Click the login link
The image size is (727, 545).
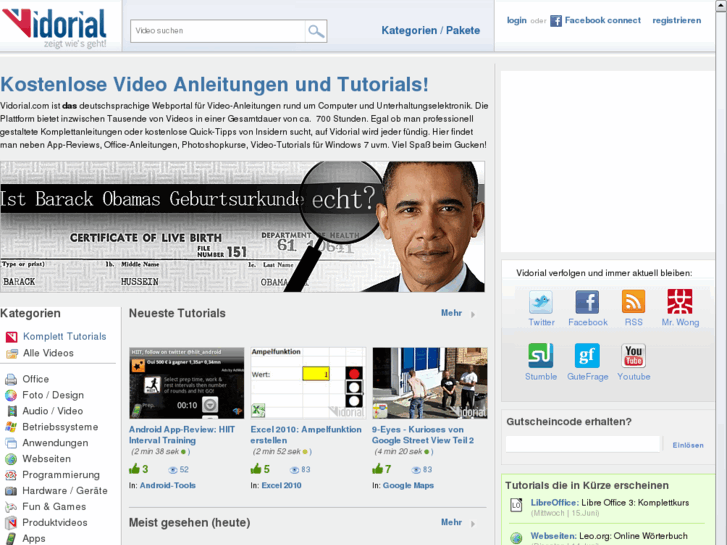(517, 20)
